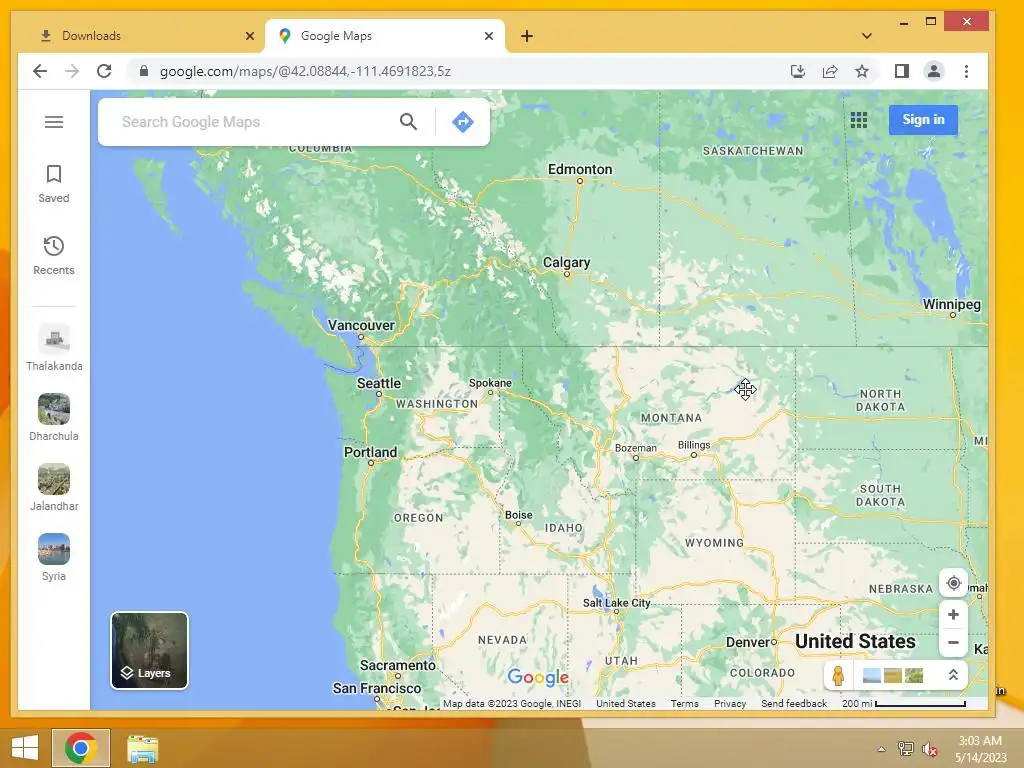Click the install app icon

coord(797,71)
